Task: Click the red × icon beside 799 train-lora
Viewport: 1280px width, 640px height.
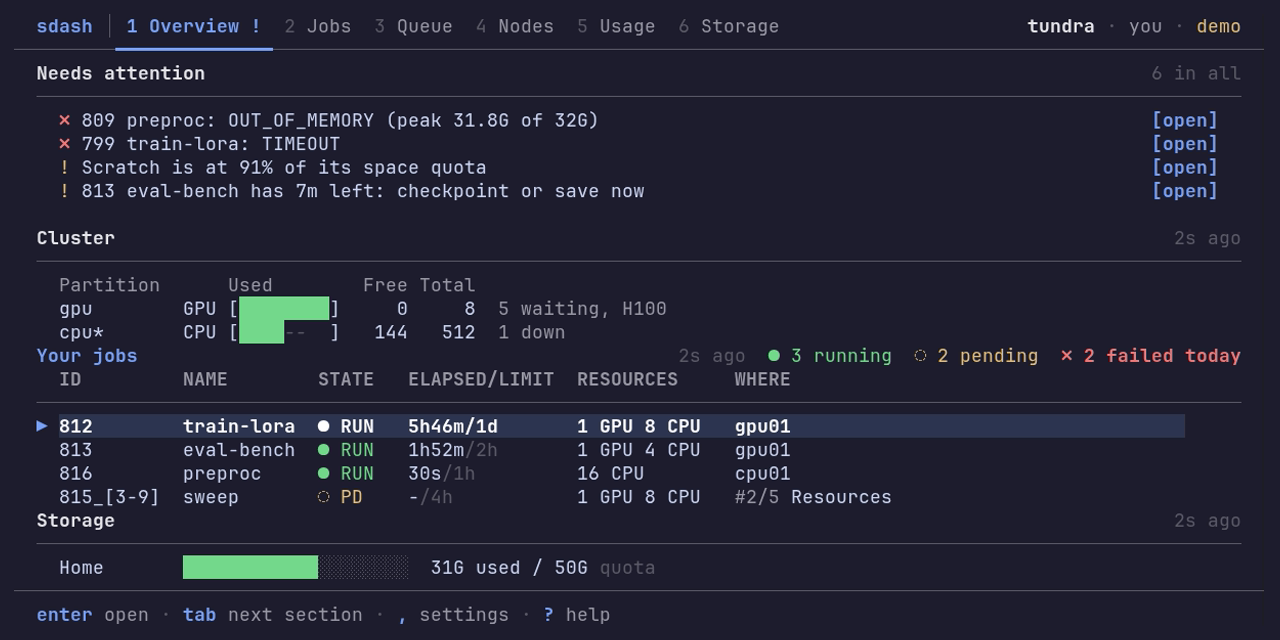Action: coord(65,144)
